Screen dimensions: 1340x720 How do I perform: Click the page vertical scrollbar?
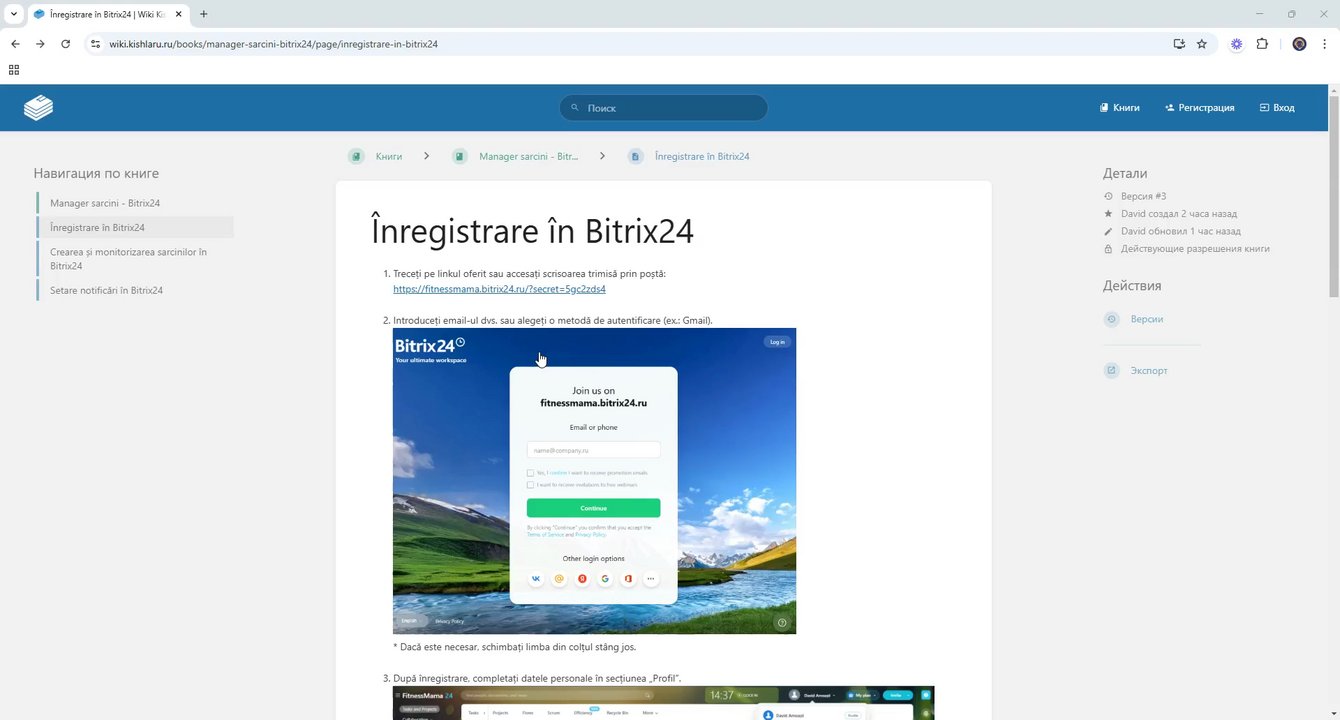1334,195
